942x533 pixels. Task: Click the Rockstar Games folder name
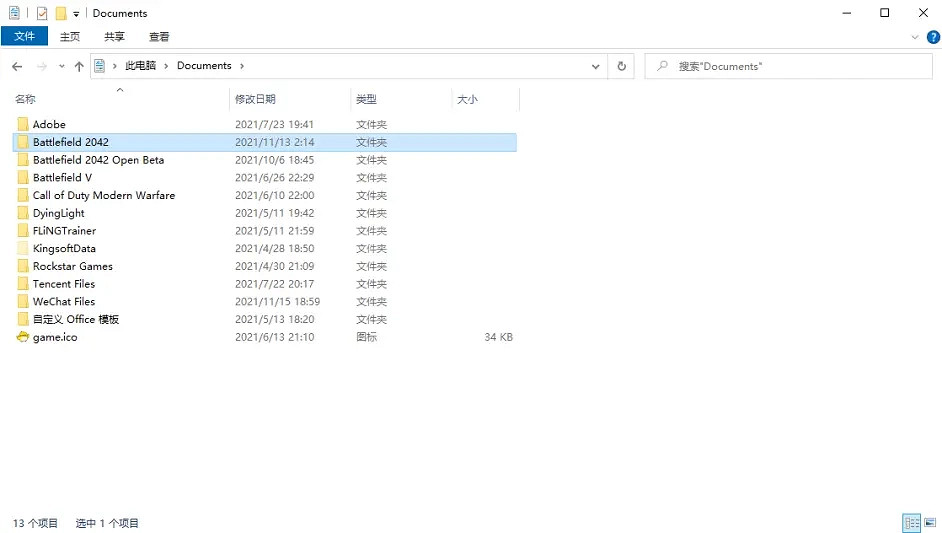(73, 266)
